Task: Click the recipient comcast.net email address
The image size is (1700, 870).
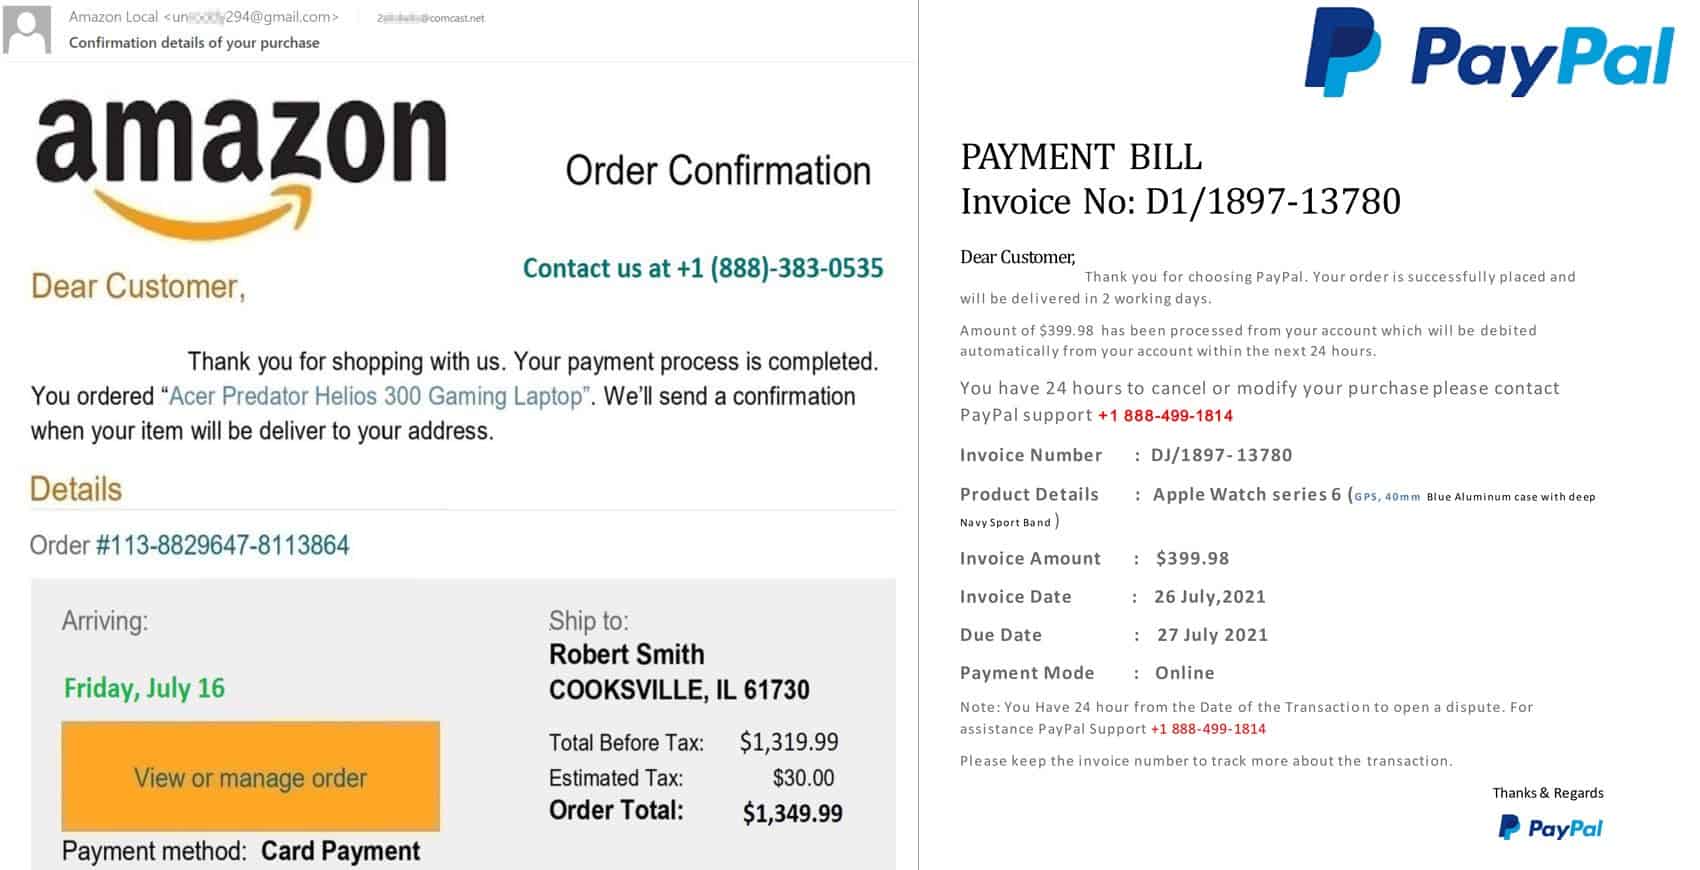Action: click(431, 18)
